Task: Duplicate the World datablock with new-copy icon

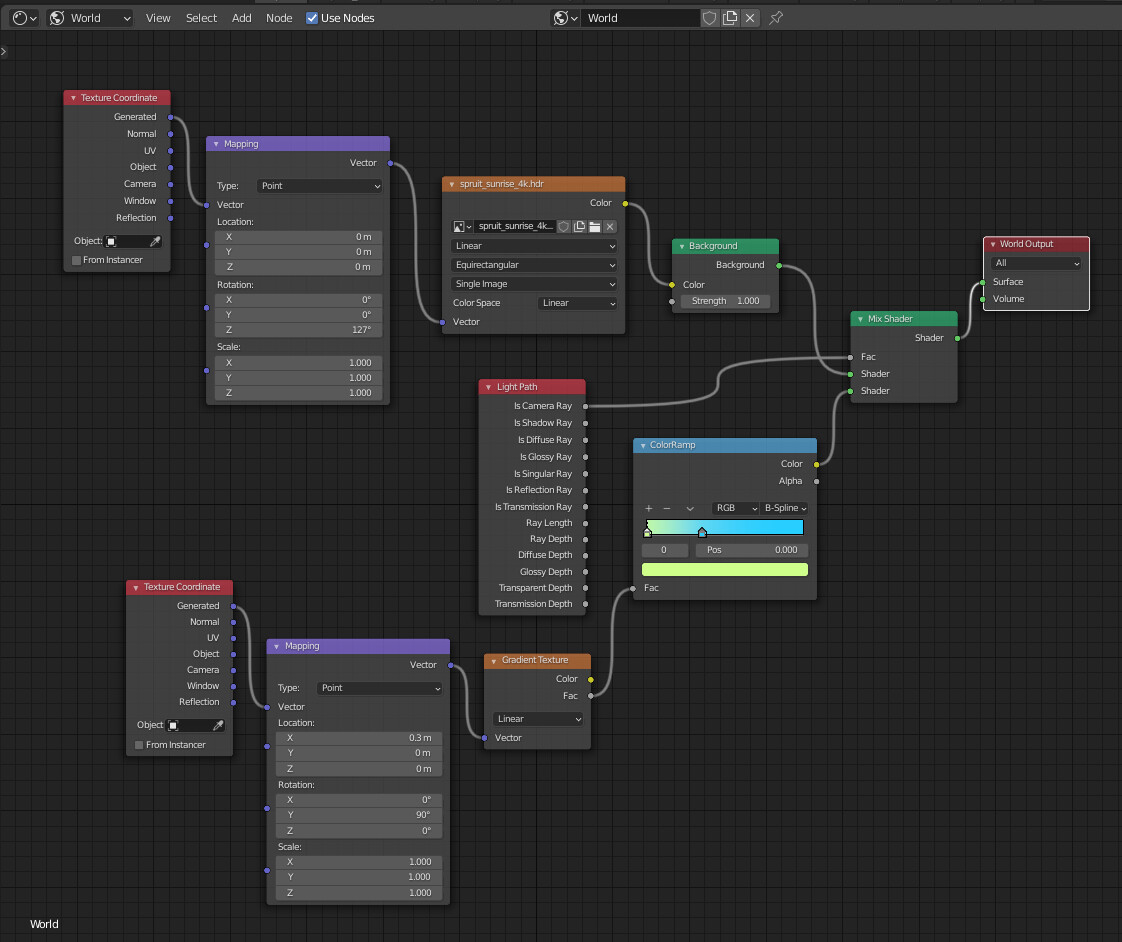Action: (x=730, y=18)
